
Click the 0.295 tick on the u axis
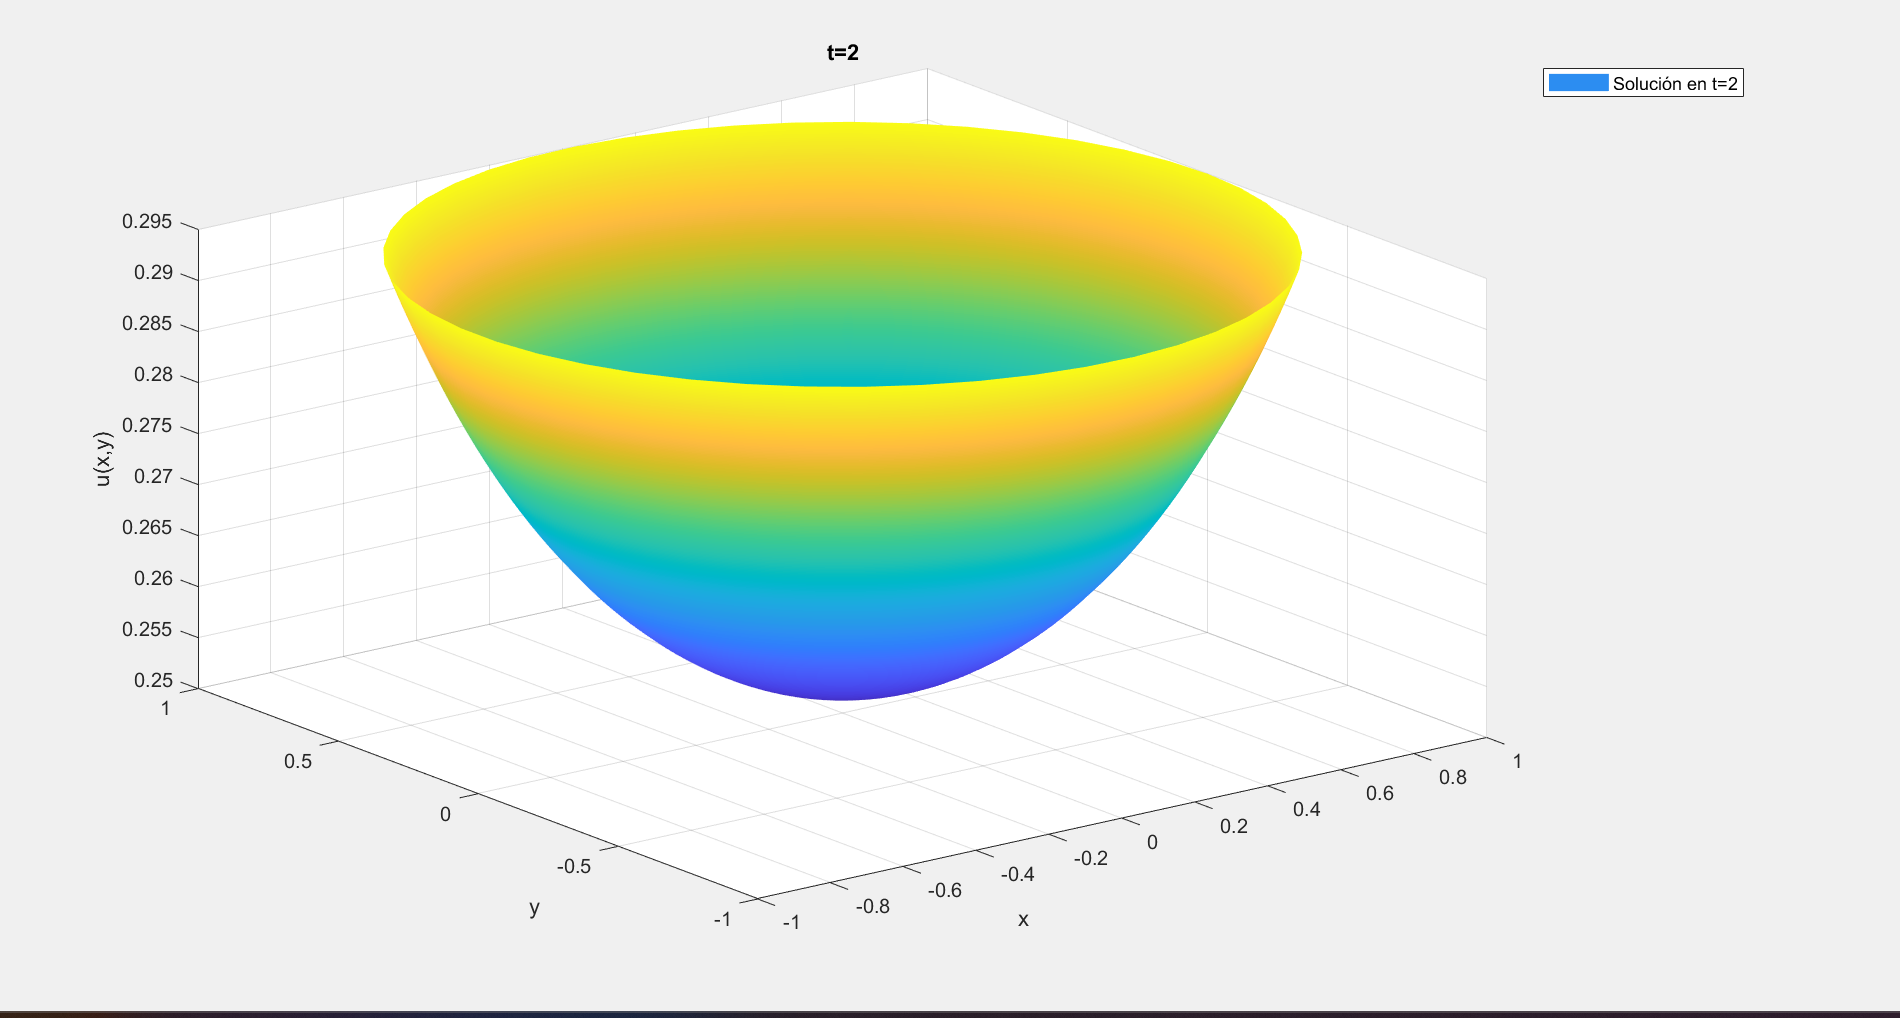(147, 222)
